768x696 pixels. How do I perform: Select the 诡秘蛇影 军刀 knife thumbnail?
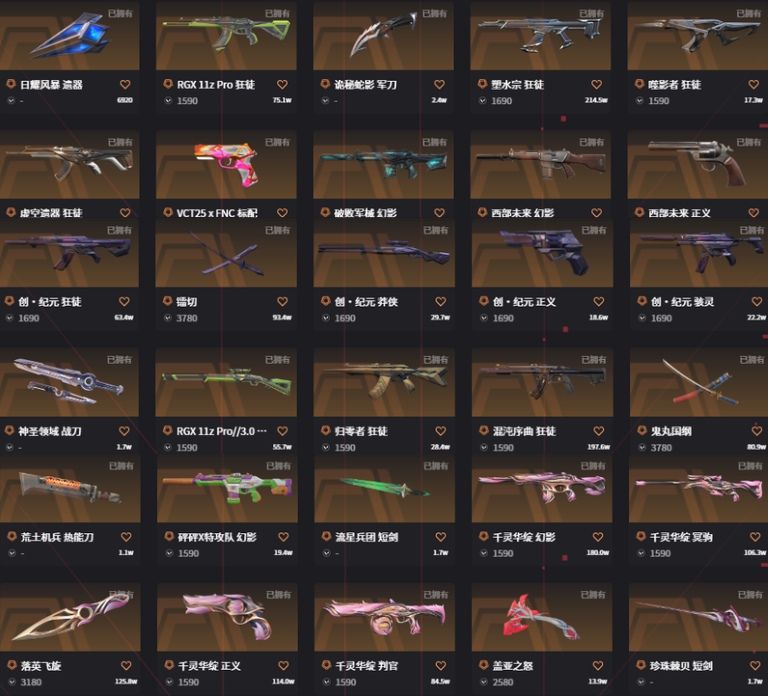point(384,35)
